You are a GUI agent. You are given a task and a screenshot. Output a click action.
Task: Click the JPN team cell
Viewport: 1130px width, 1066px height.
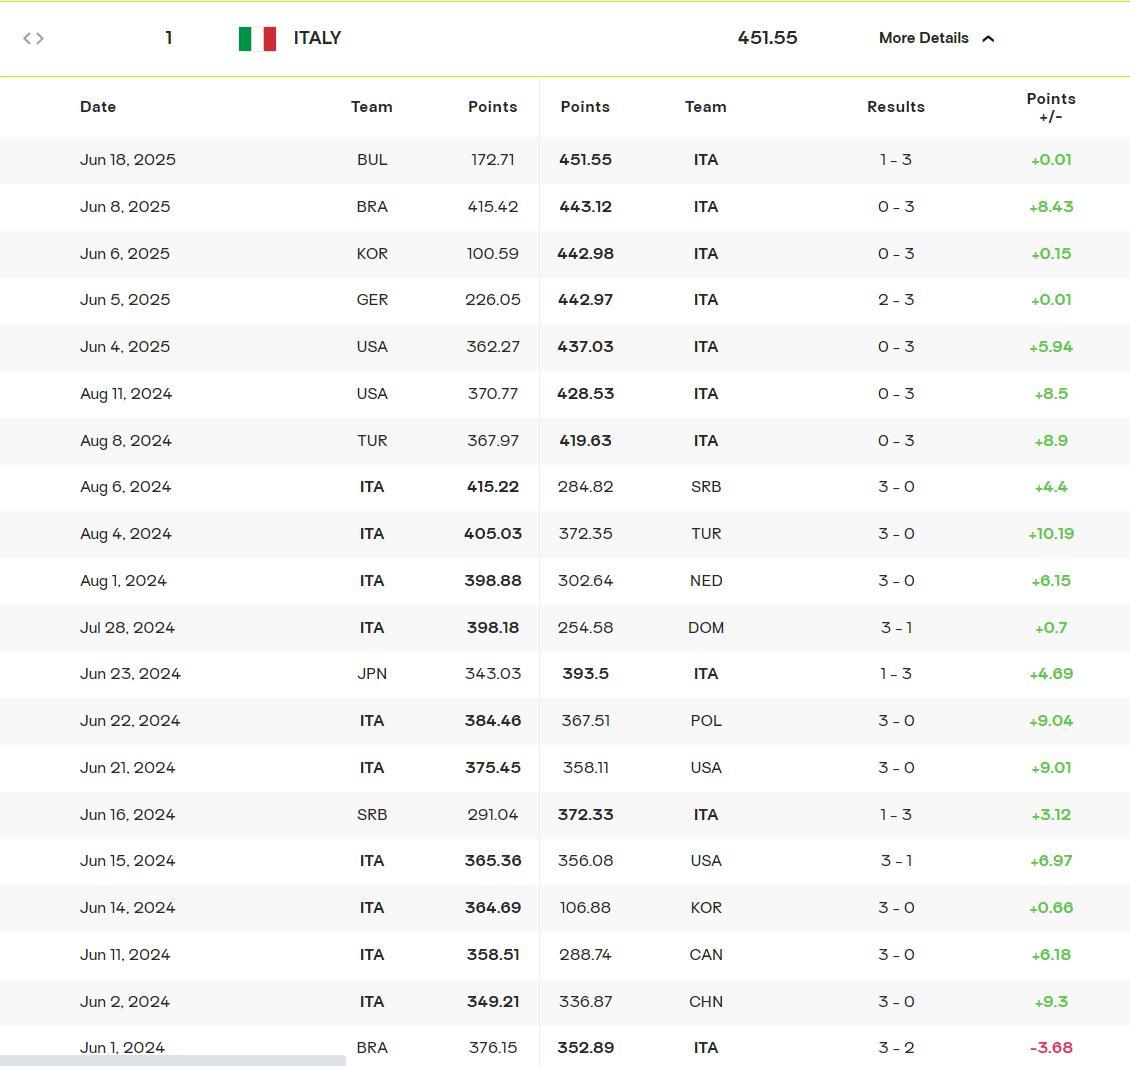pos(372,674)
